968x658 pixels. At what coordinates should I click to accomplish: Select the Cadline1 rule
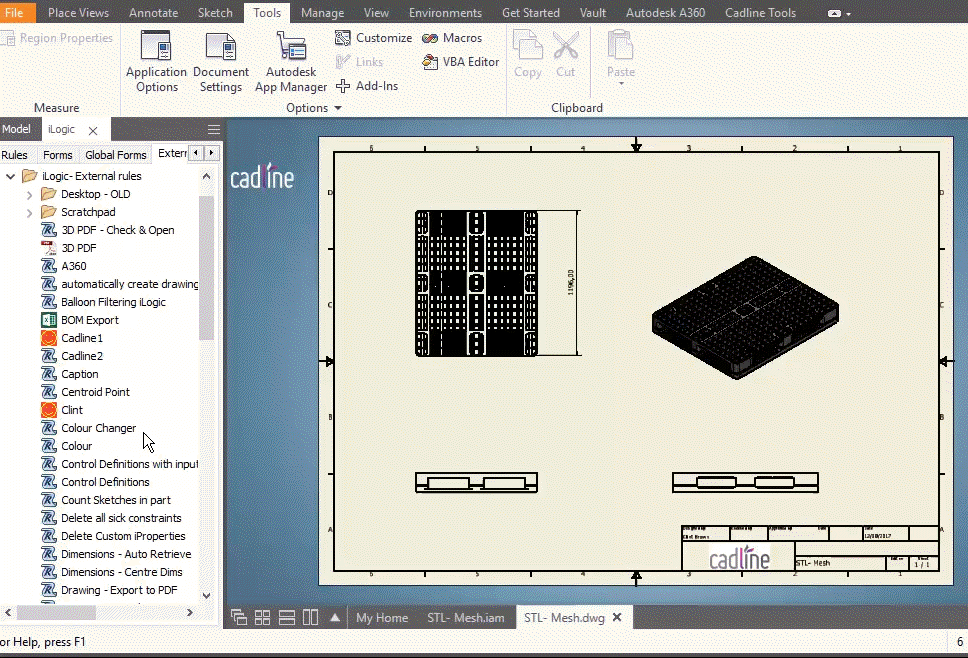click(72, 338)
